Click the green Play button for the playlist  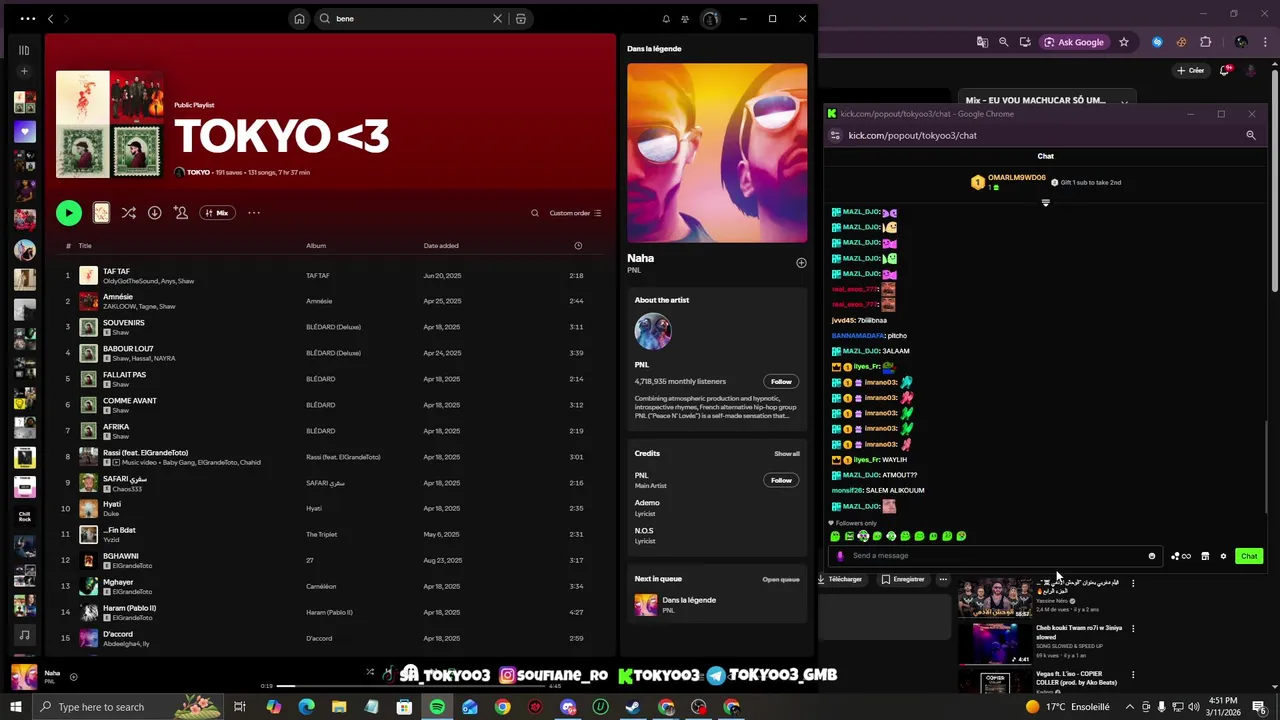coord(69,212)
